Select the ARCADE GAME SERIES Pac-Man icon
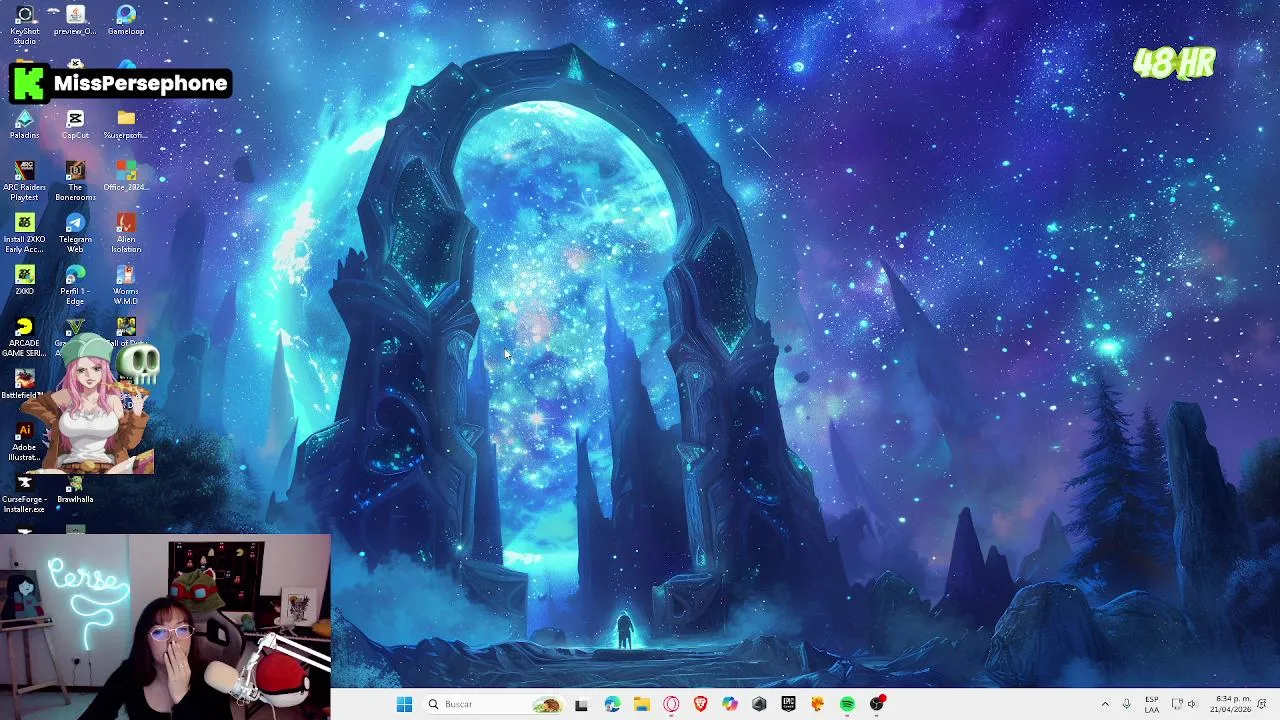This screenshot has height=720, width=1280. [24, 337]
